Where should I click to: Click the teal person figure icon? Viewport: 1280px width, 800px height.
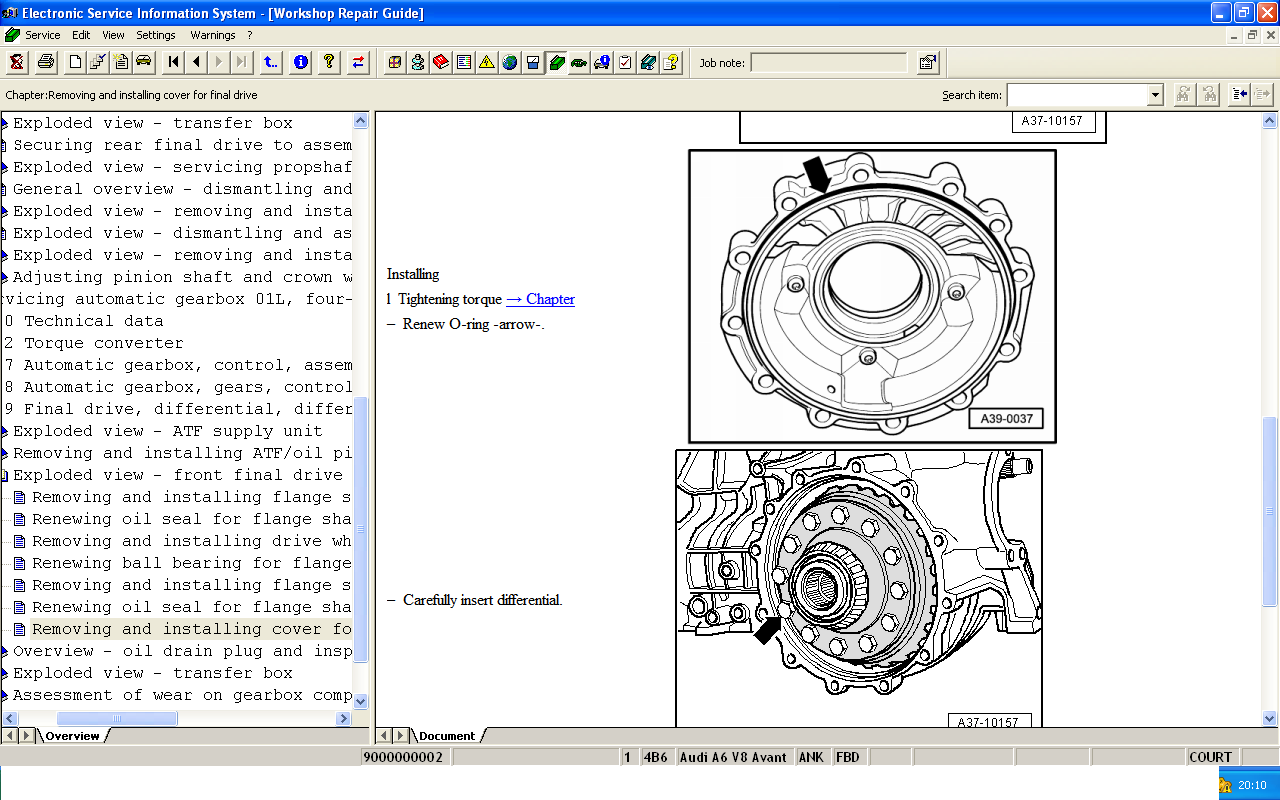(x=418, y=63)
